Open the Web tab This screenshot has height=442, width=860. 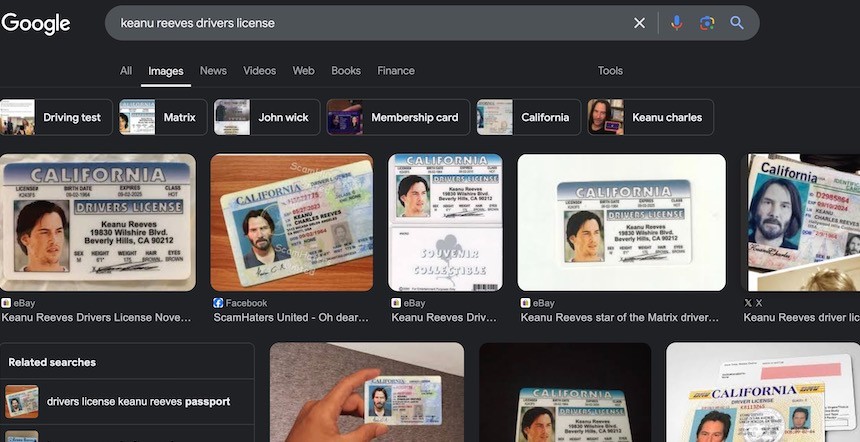coord(303,71)
